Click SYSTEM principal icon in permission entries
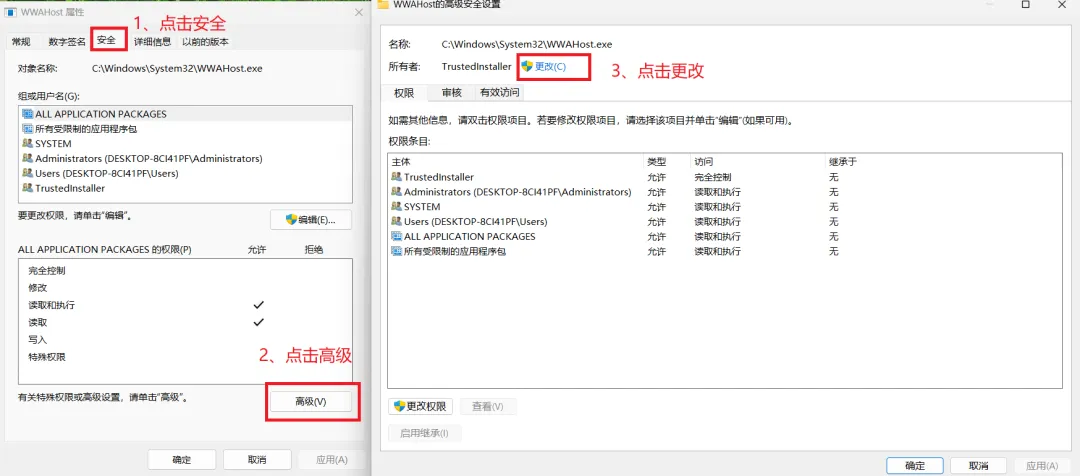This screenshot has width=1080, height=476. (x=396, y=207)
